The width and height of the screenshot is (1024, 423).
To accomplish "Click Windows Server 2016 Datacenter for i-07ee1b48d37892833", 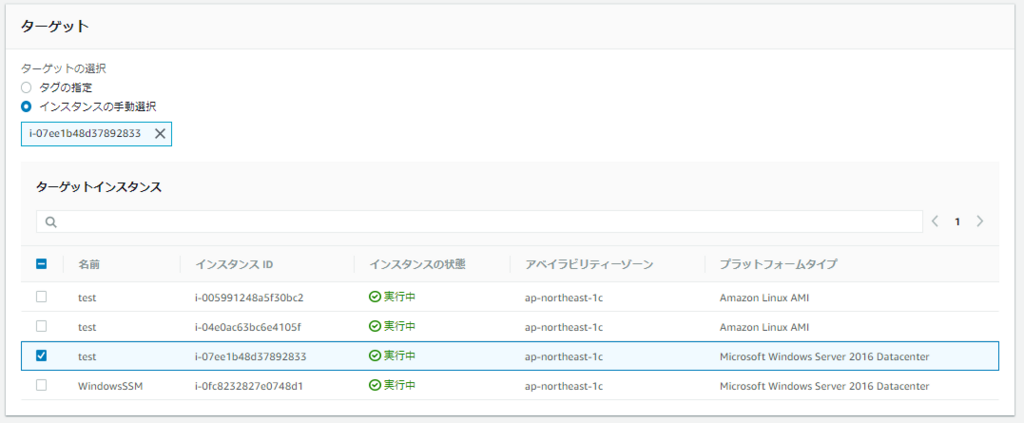I will point(824,356).
